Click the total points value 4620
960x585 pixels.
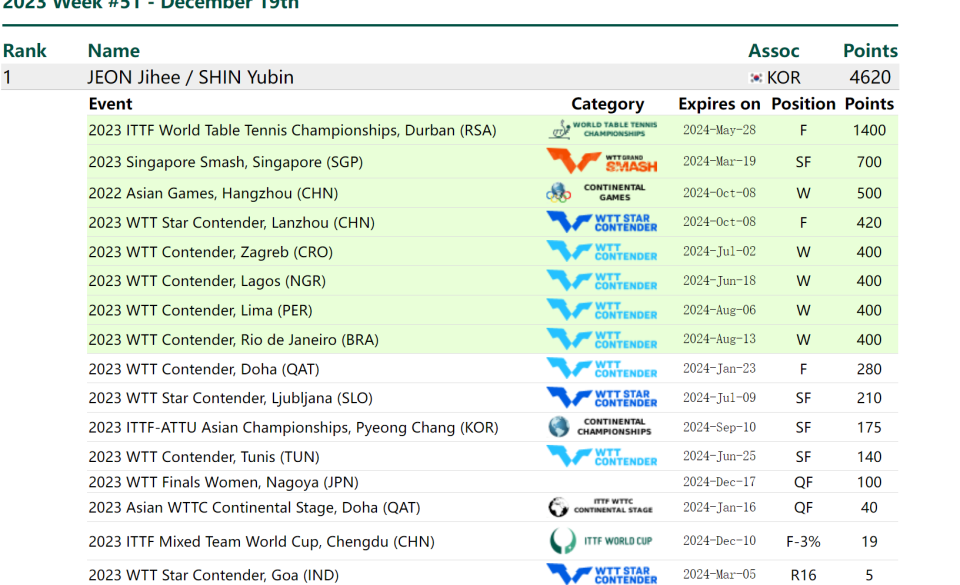(x=870, y=77)
